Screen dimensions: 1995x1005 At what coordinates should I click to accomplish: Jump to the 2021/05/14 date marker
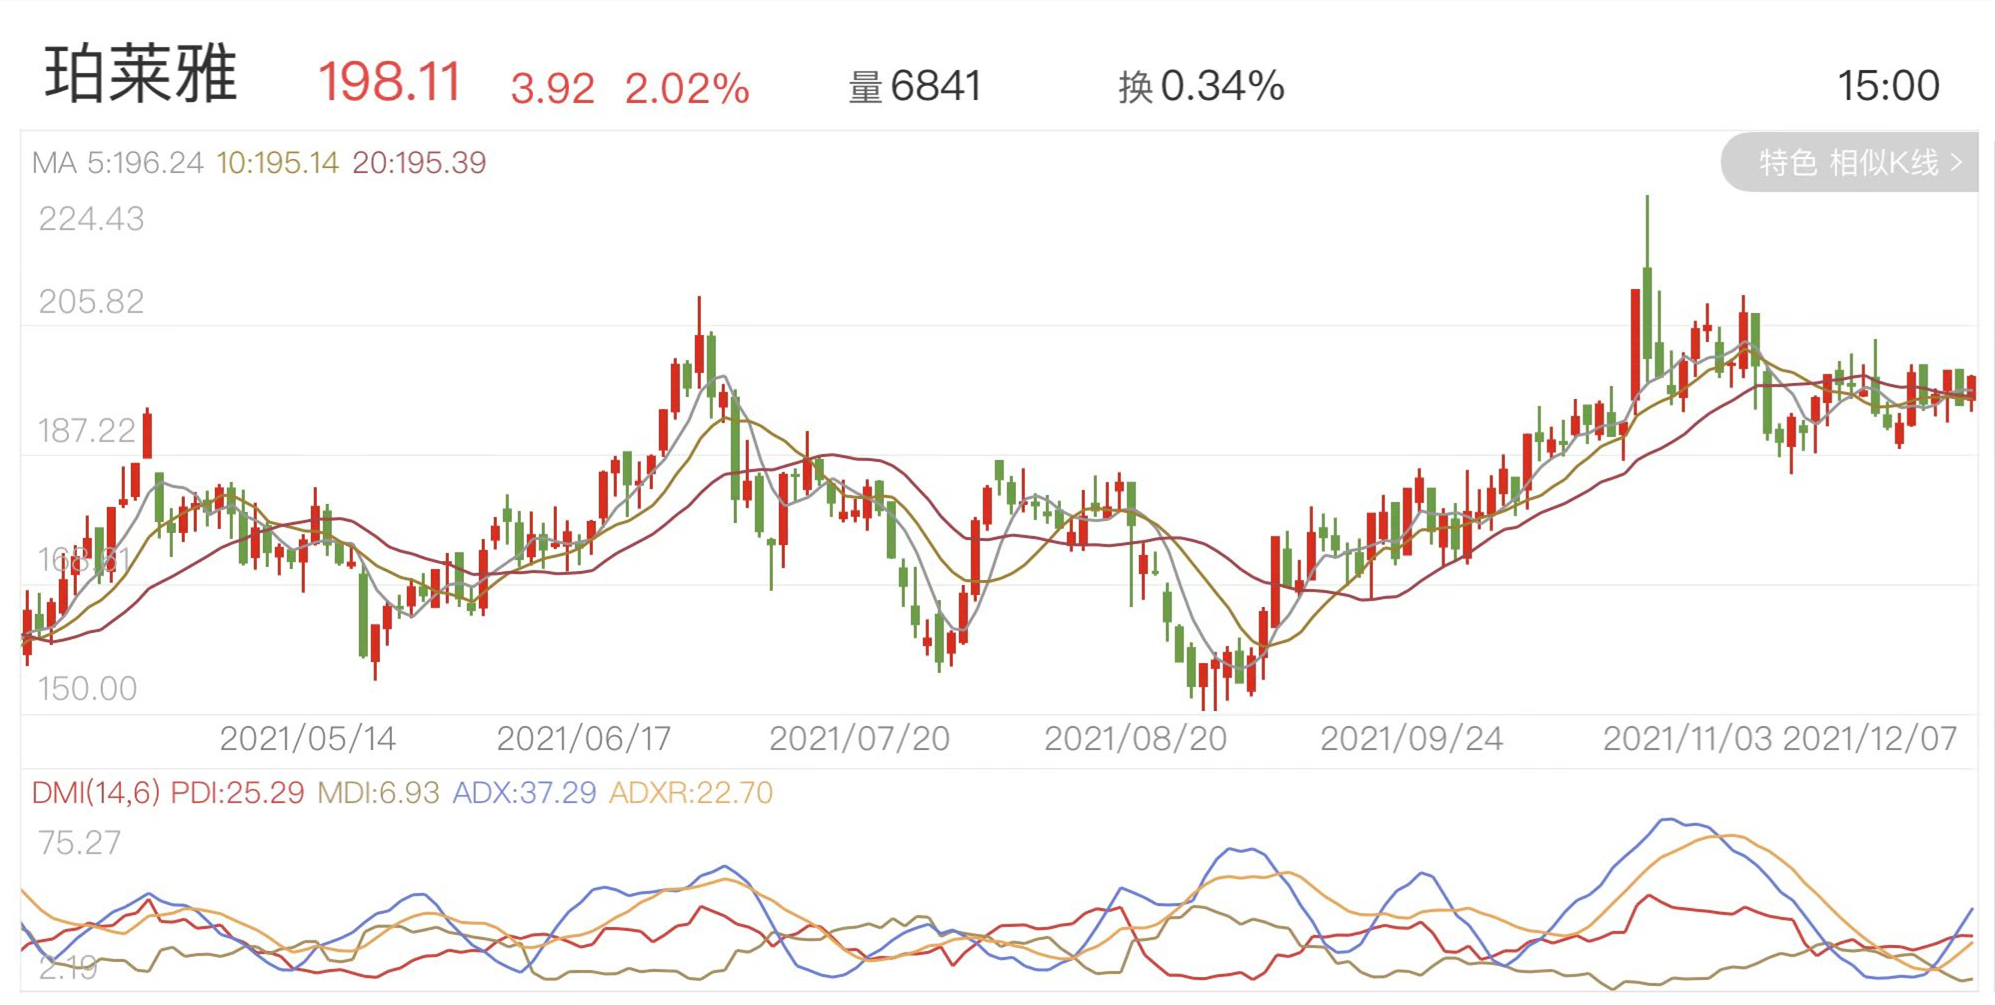pyautogui.click(x=308, y=739)
